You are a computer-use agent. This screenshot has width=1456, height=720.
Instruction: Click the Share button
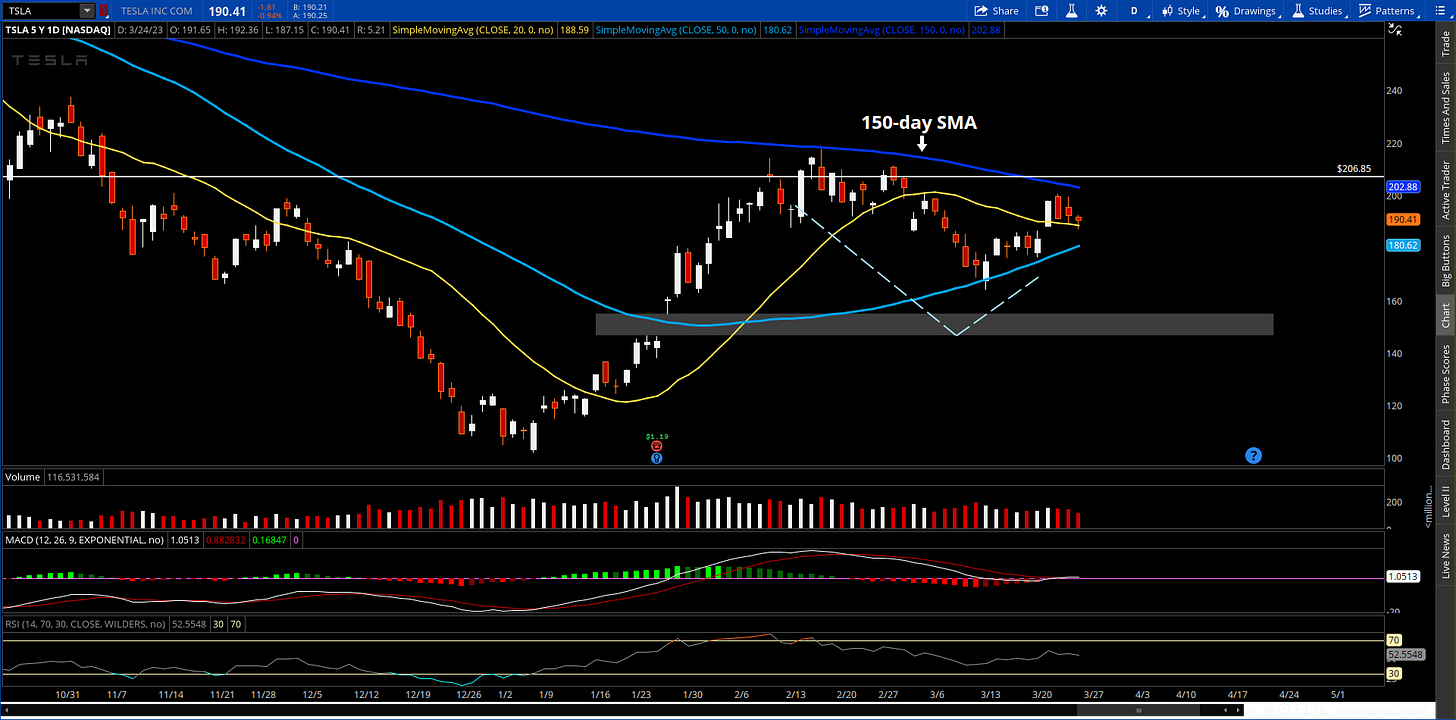tap(997, 11)
